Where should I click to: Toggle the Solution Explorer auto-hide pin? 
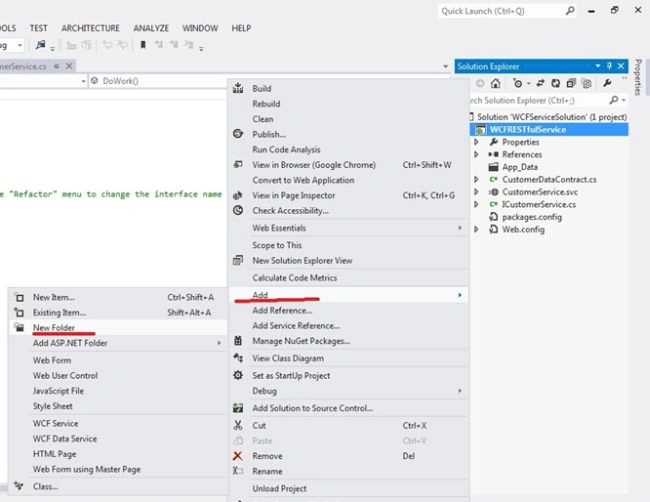(609, 66)
